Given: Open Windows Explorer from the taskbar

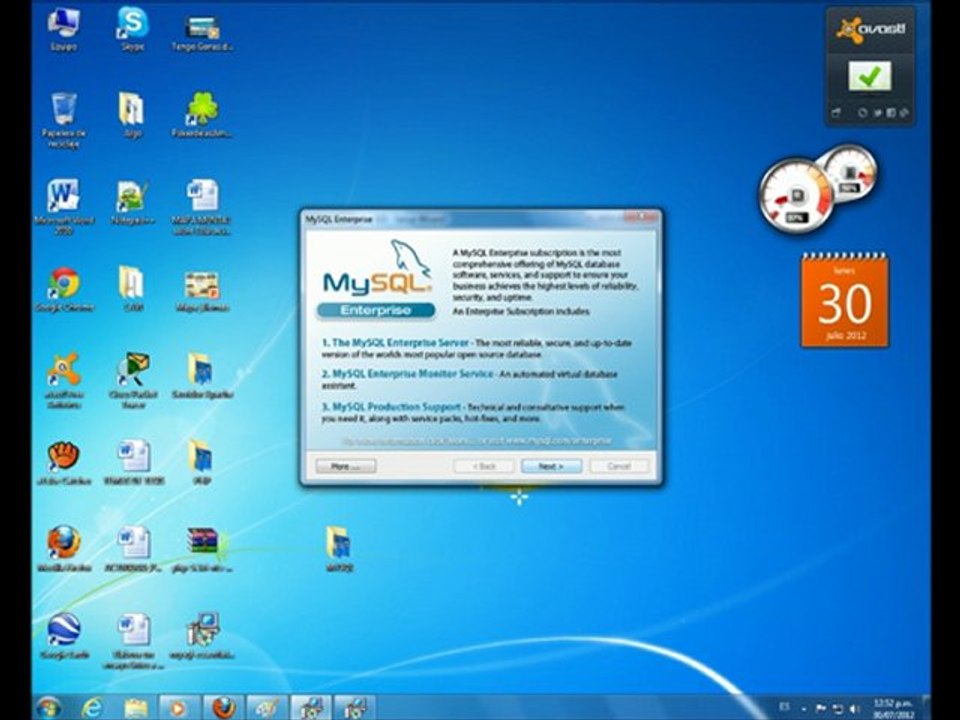Looking at the screenshot, I should click(135, 708).
